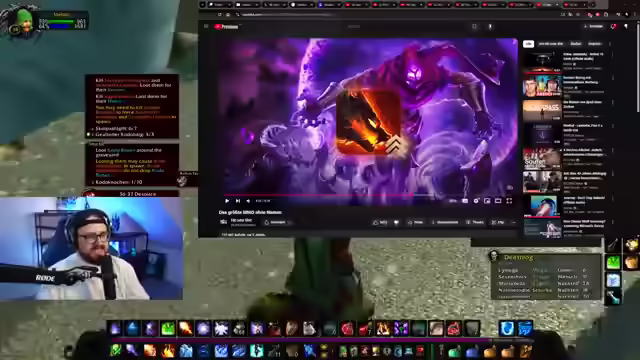Viewport: 640px width, 360px height.
Task: Open a new browser tab with plus
Action: 593,5
